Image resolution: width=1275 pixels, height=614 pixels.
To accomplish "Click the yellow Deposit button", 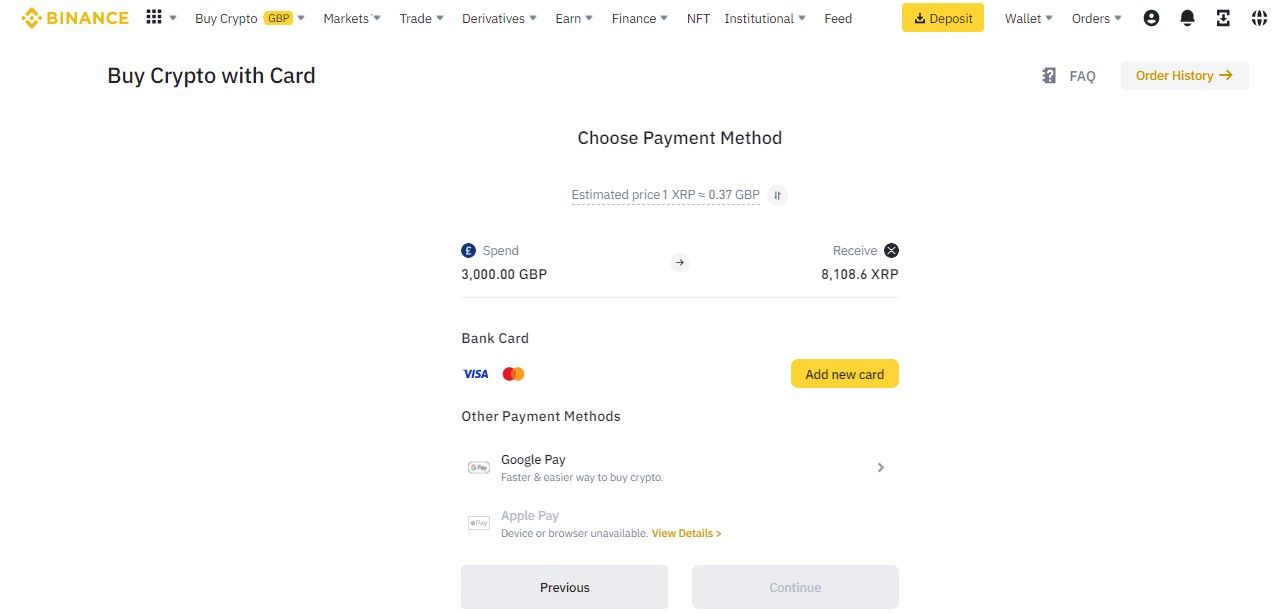I will click(942, 18).
